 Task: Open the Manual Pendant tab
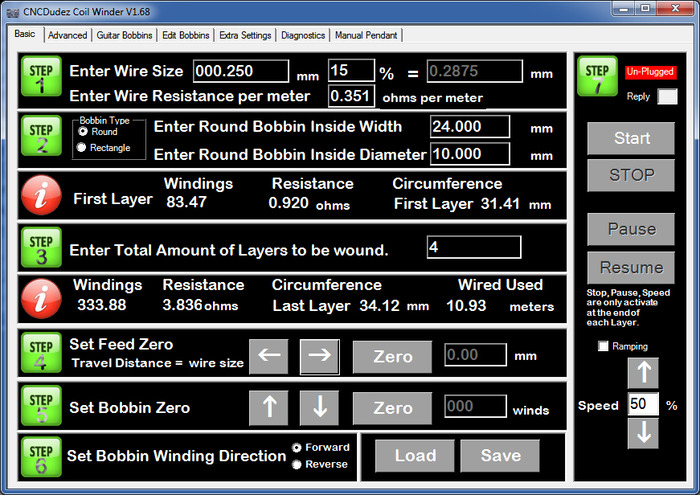366,35
